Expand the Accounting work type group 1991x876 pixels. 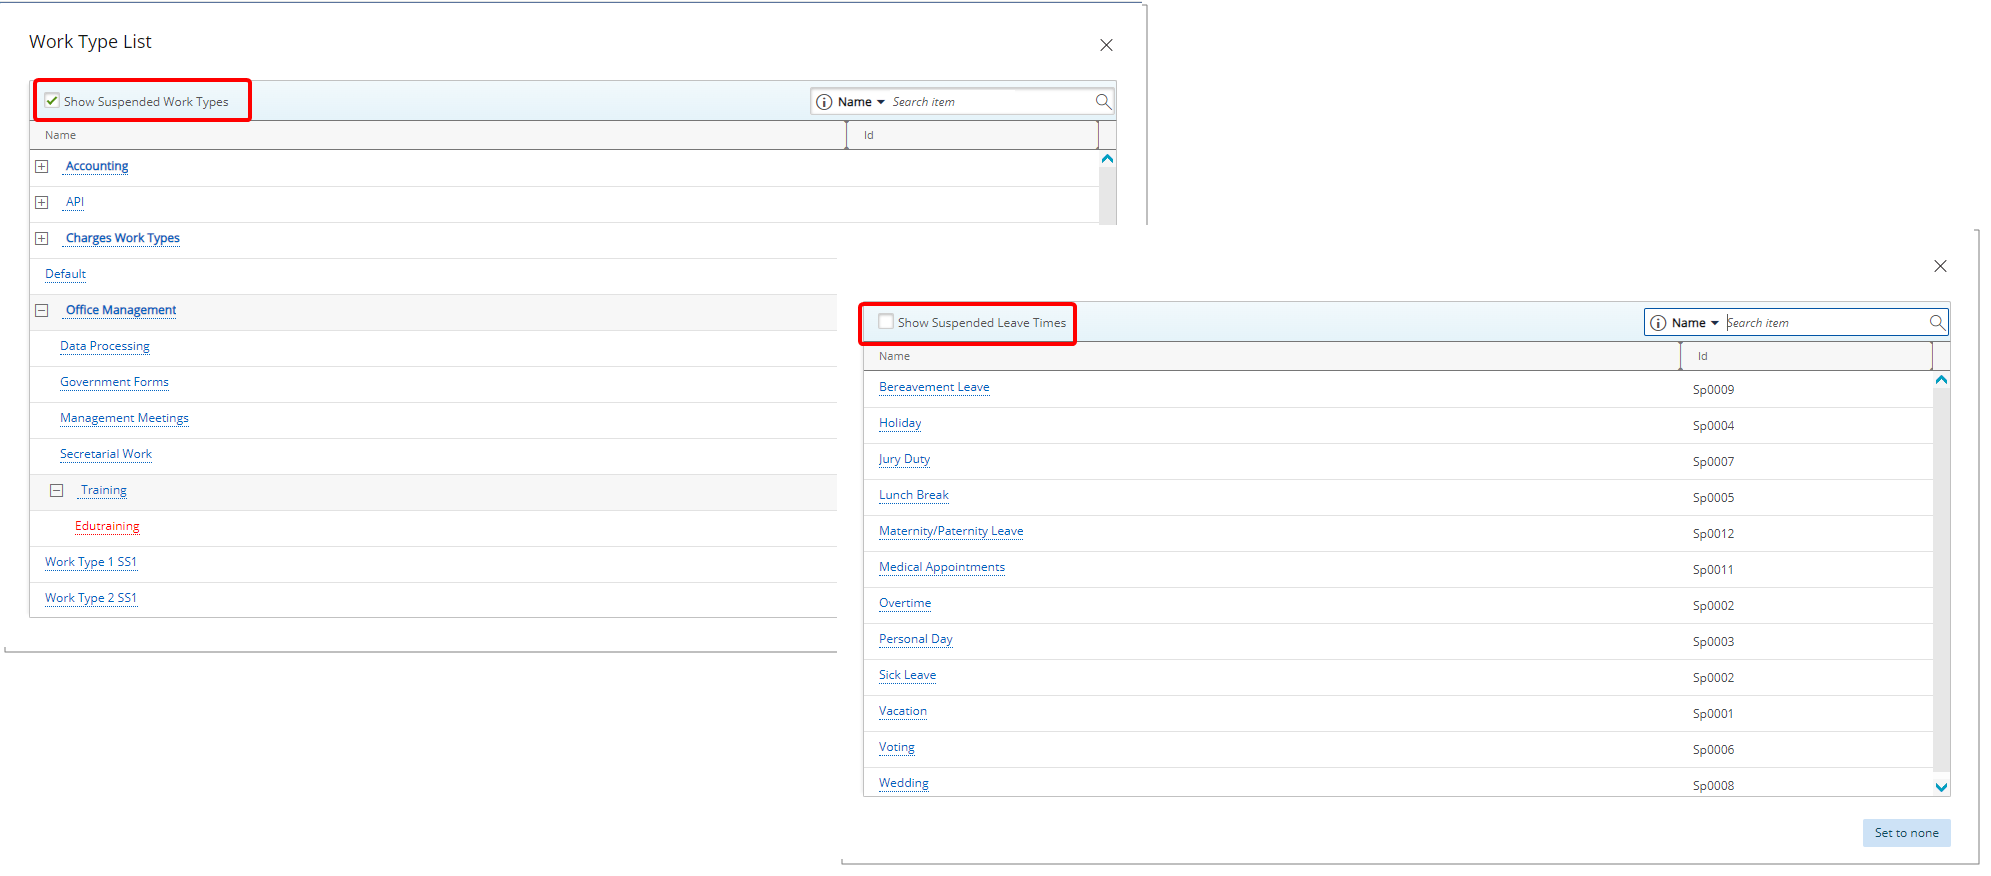pyautogui.click(x=42, y=166)
